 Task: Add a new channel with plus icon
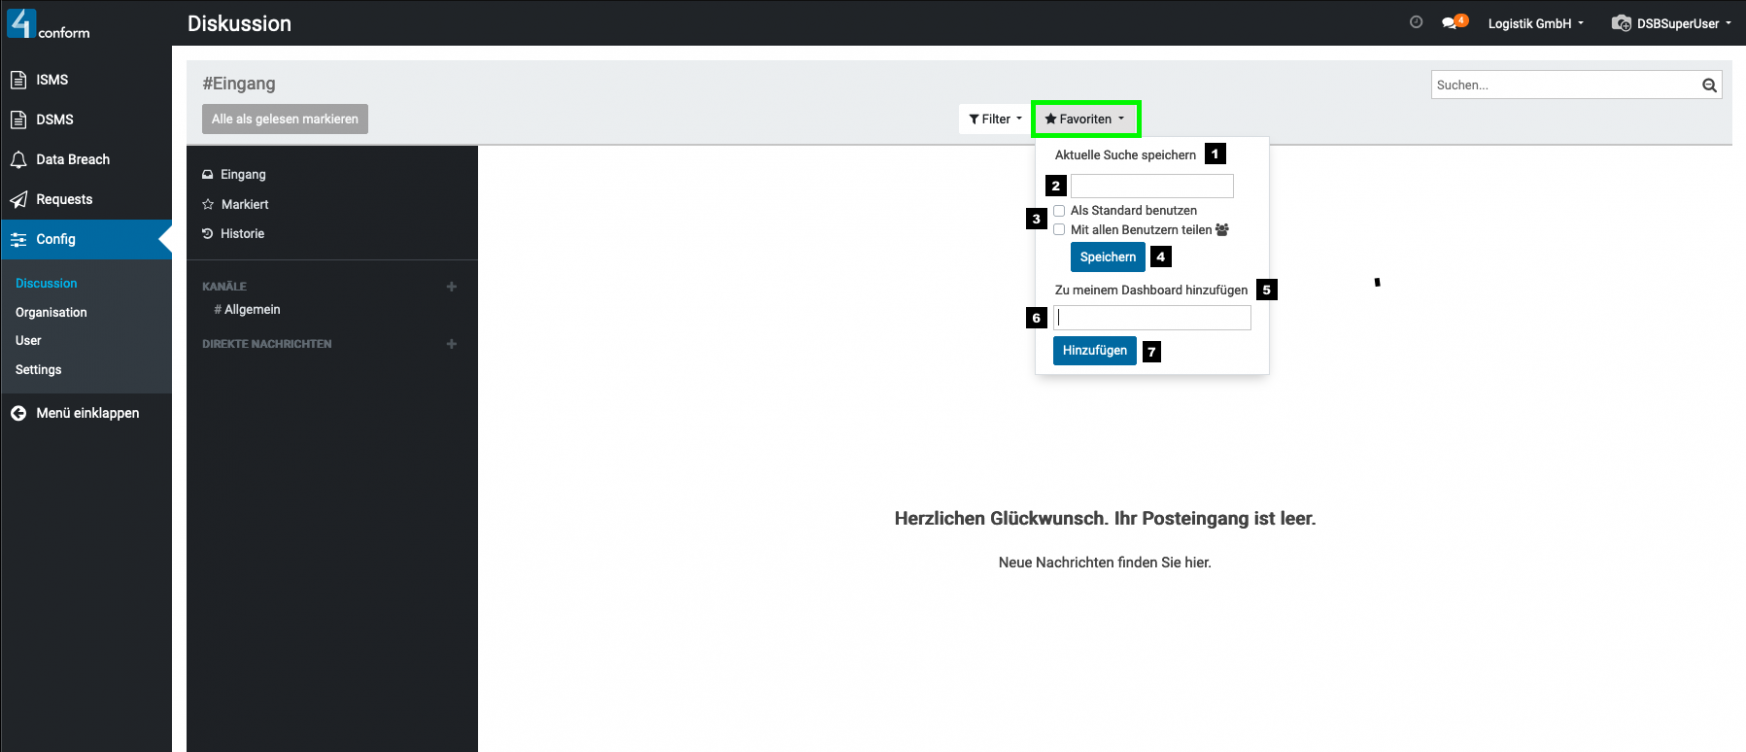pos(451,287)
